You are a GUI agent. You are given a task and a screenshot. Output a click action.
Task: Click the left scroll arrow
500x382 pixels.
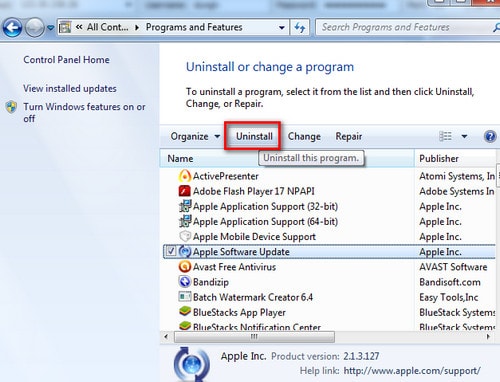coord(166,337)
